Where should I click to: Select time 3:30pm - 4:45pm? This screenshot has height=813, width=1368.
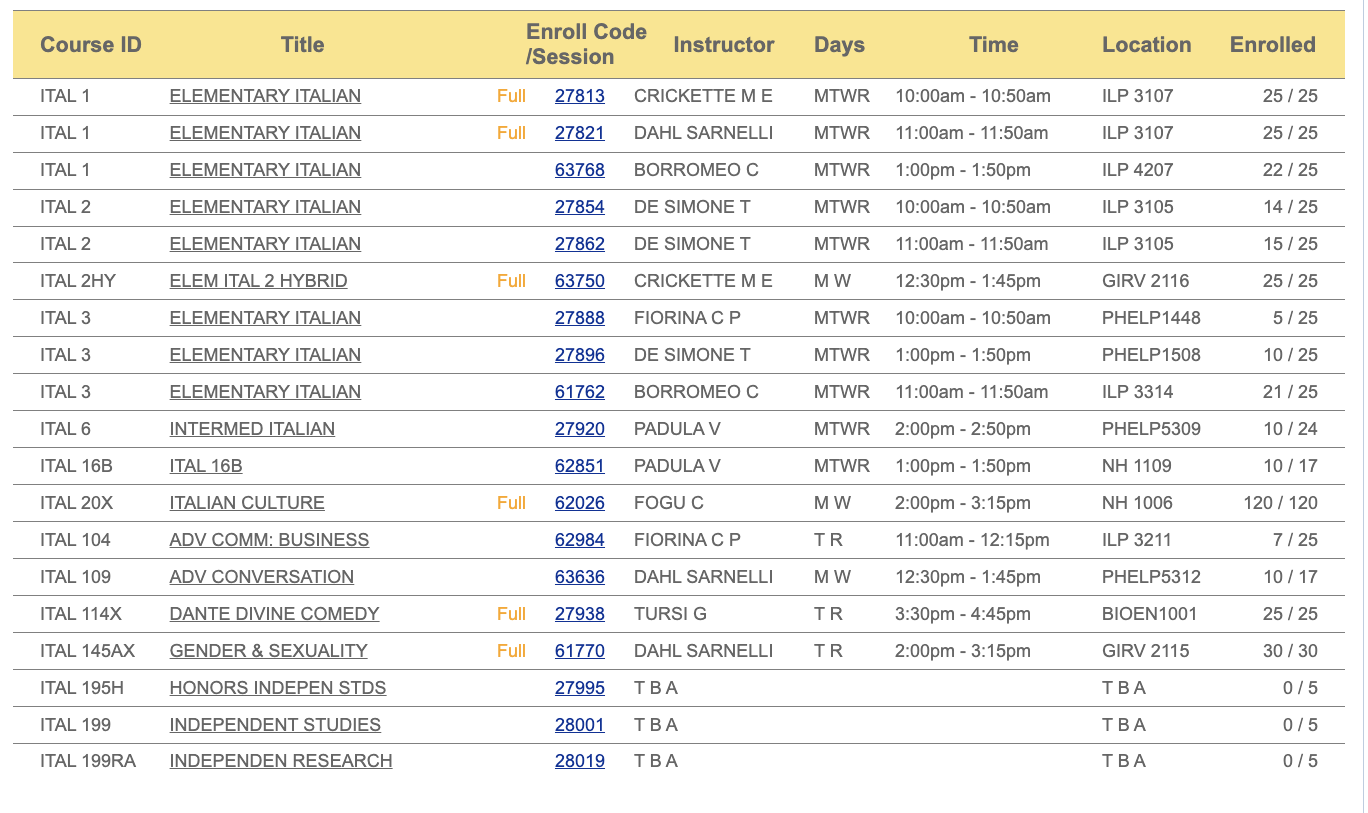click(963, 614)
